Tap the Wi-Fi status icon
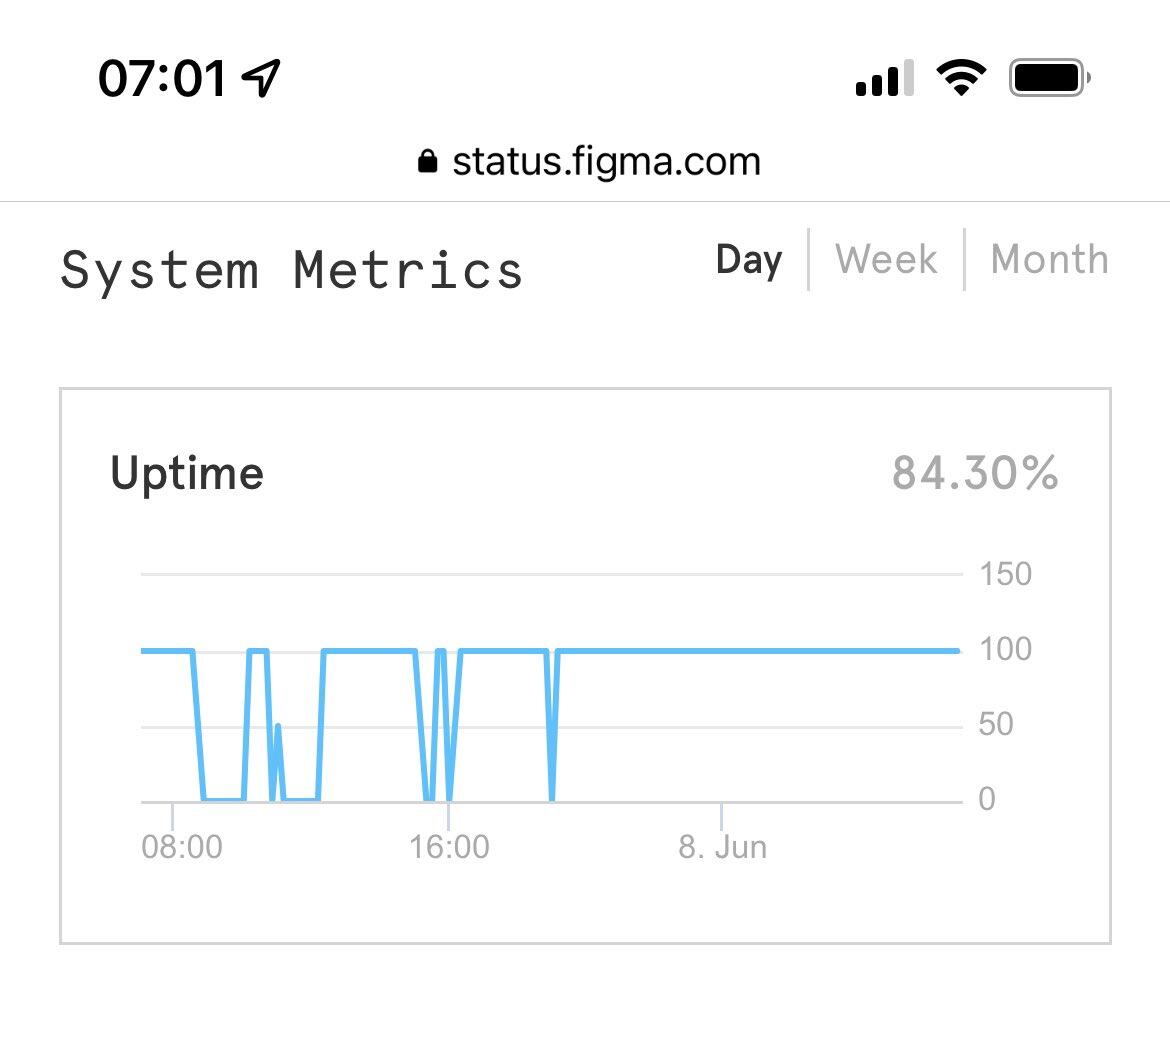This screenshot has height=1049, width=1170. (960, 77)
